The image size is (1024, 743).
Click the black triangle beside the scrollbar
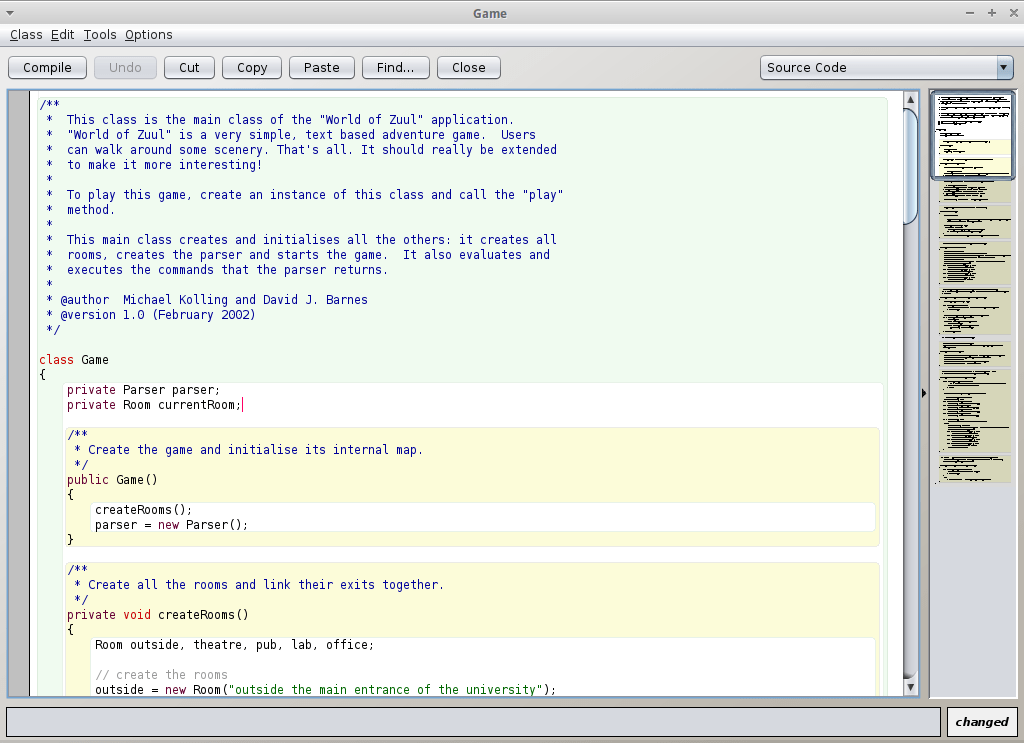click(x=922, y=392)
